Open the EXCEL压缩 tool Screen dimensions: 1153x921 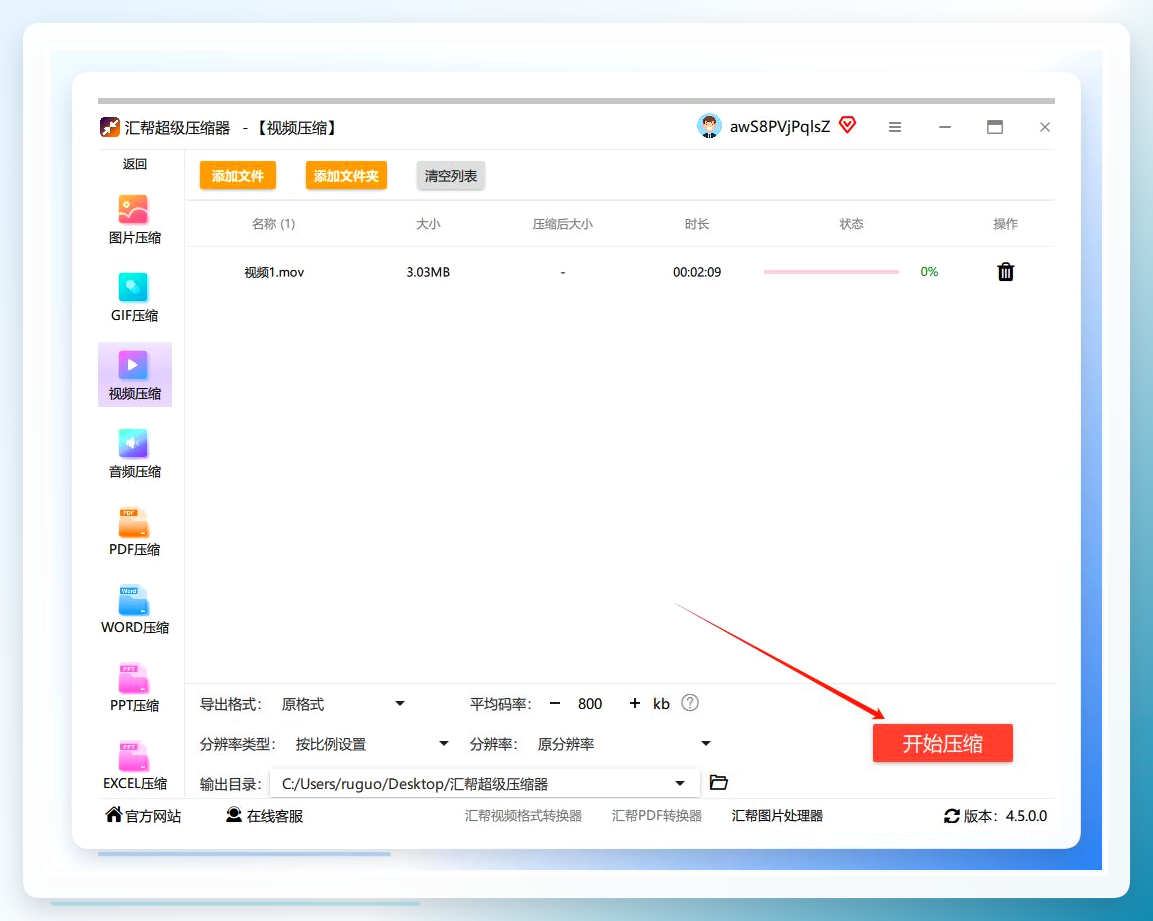134,765
